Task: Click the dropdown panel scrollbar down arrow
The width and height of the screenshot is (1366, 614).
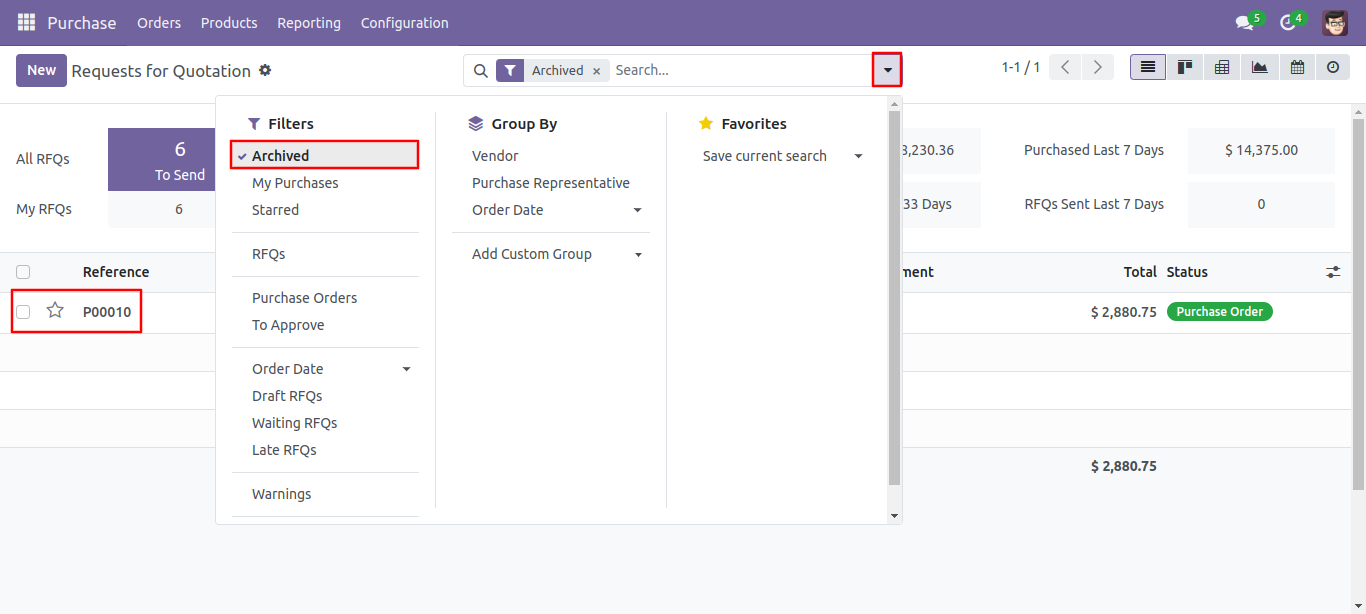Action: click(894, 516)
